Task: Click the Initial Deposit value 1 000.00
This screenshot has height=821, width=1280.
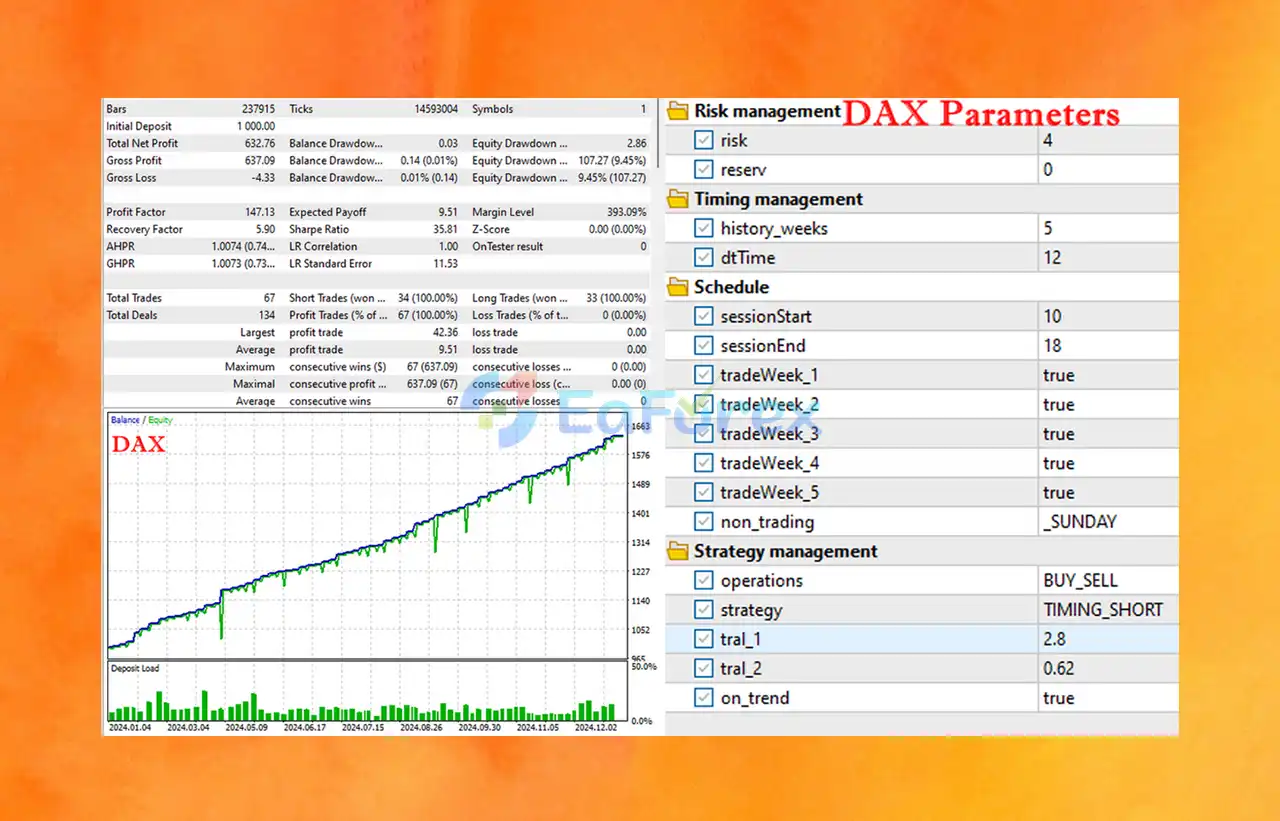Action: point(256,127)
